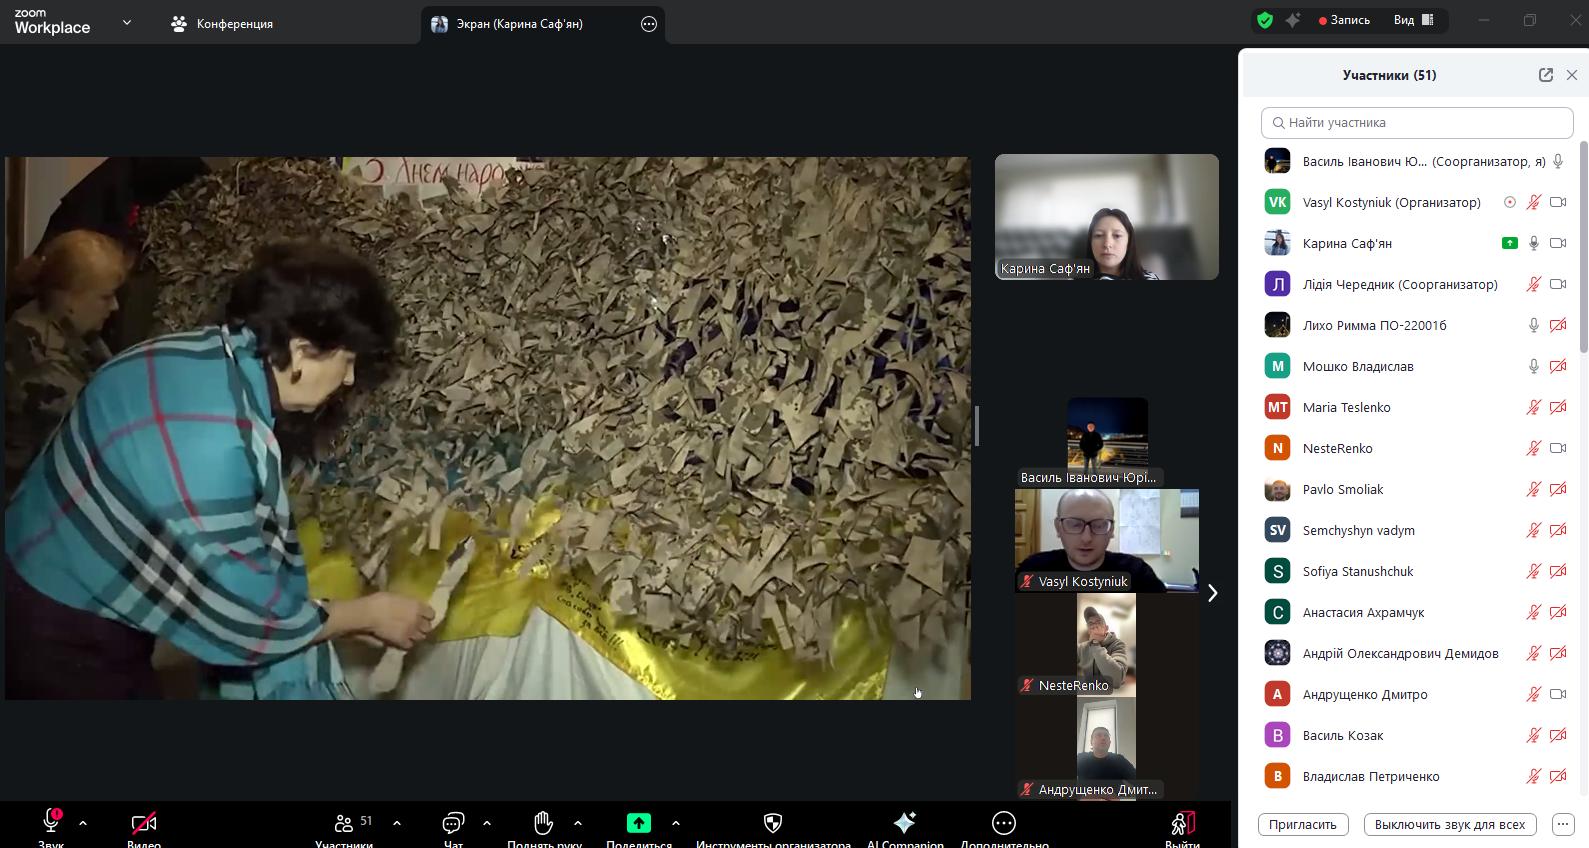Image resolution: width=1589 pixels, height=848 pixels.
Task: Click Поднять руку raise hand button
Action: [x=544, y=828]
